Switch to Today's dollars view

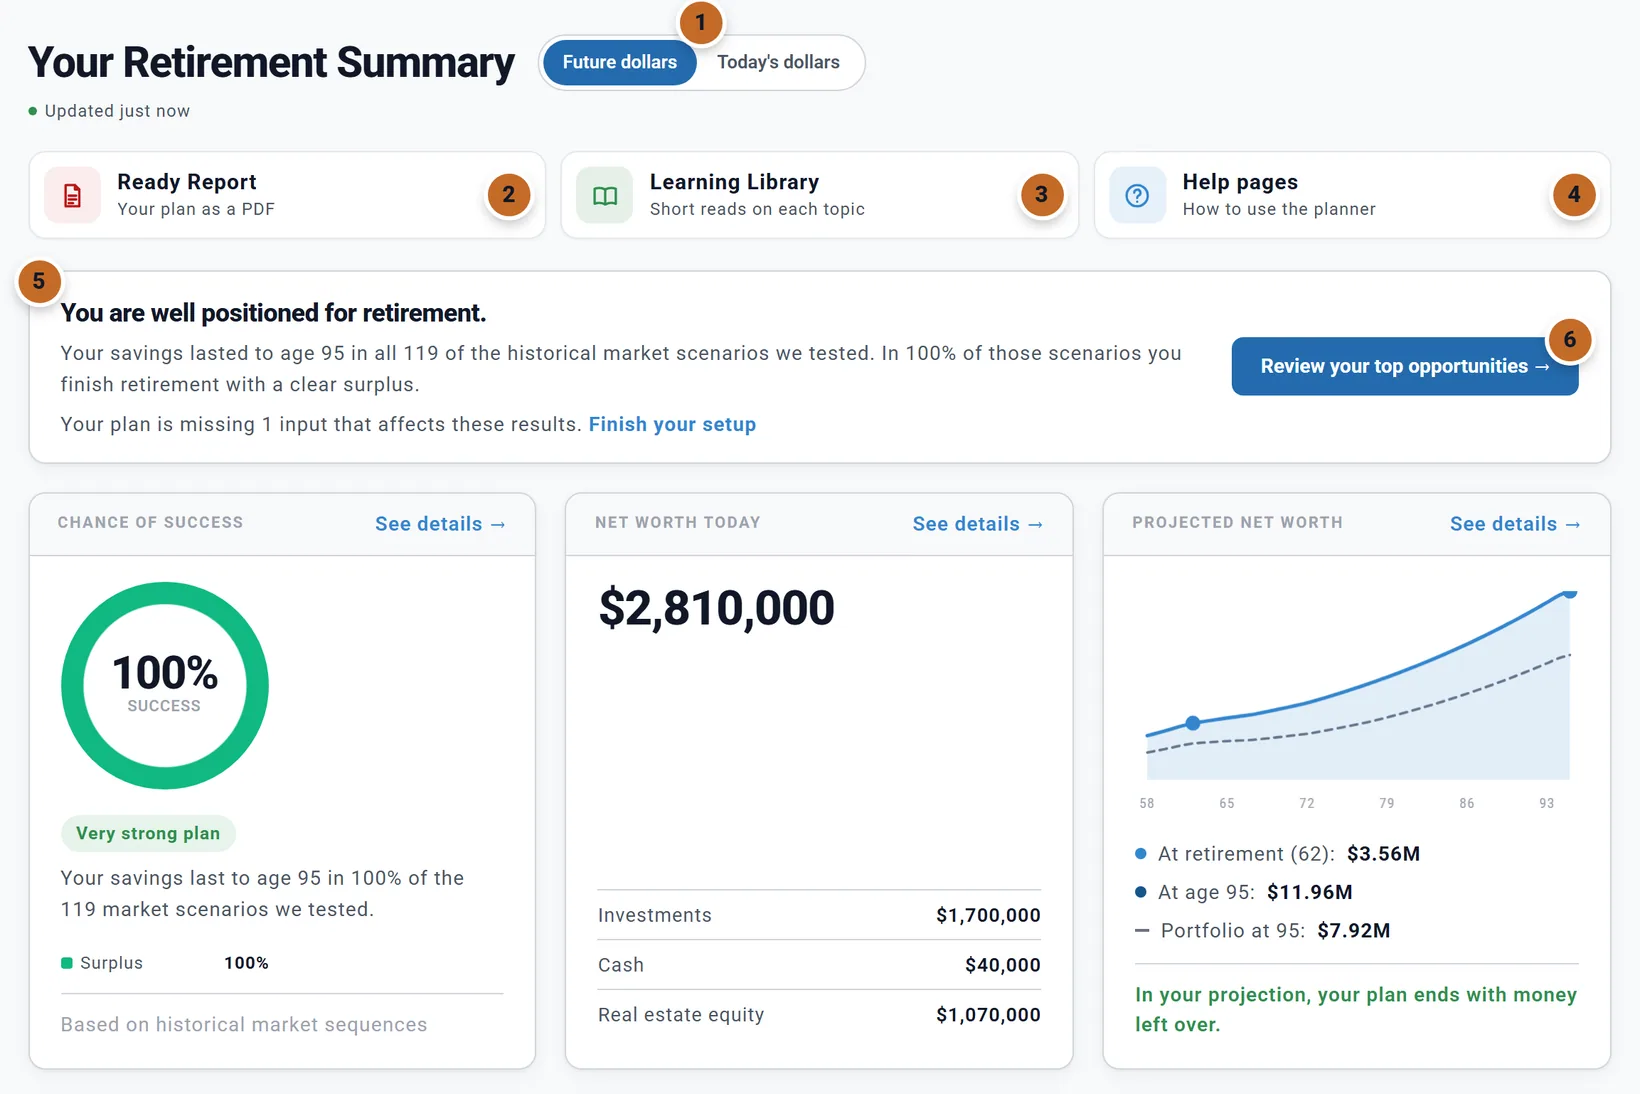point(778,62)
